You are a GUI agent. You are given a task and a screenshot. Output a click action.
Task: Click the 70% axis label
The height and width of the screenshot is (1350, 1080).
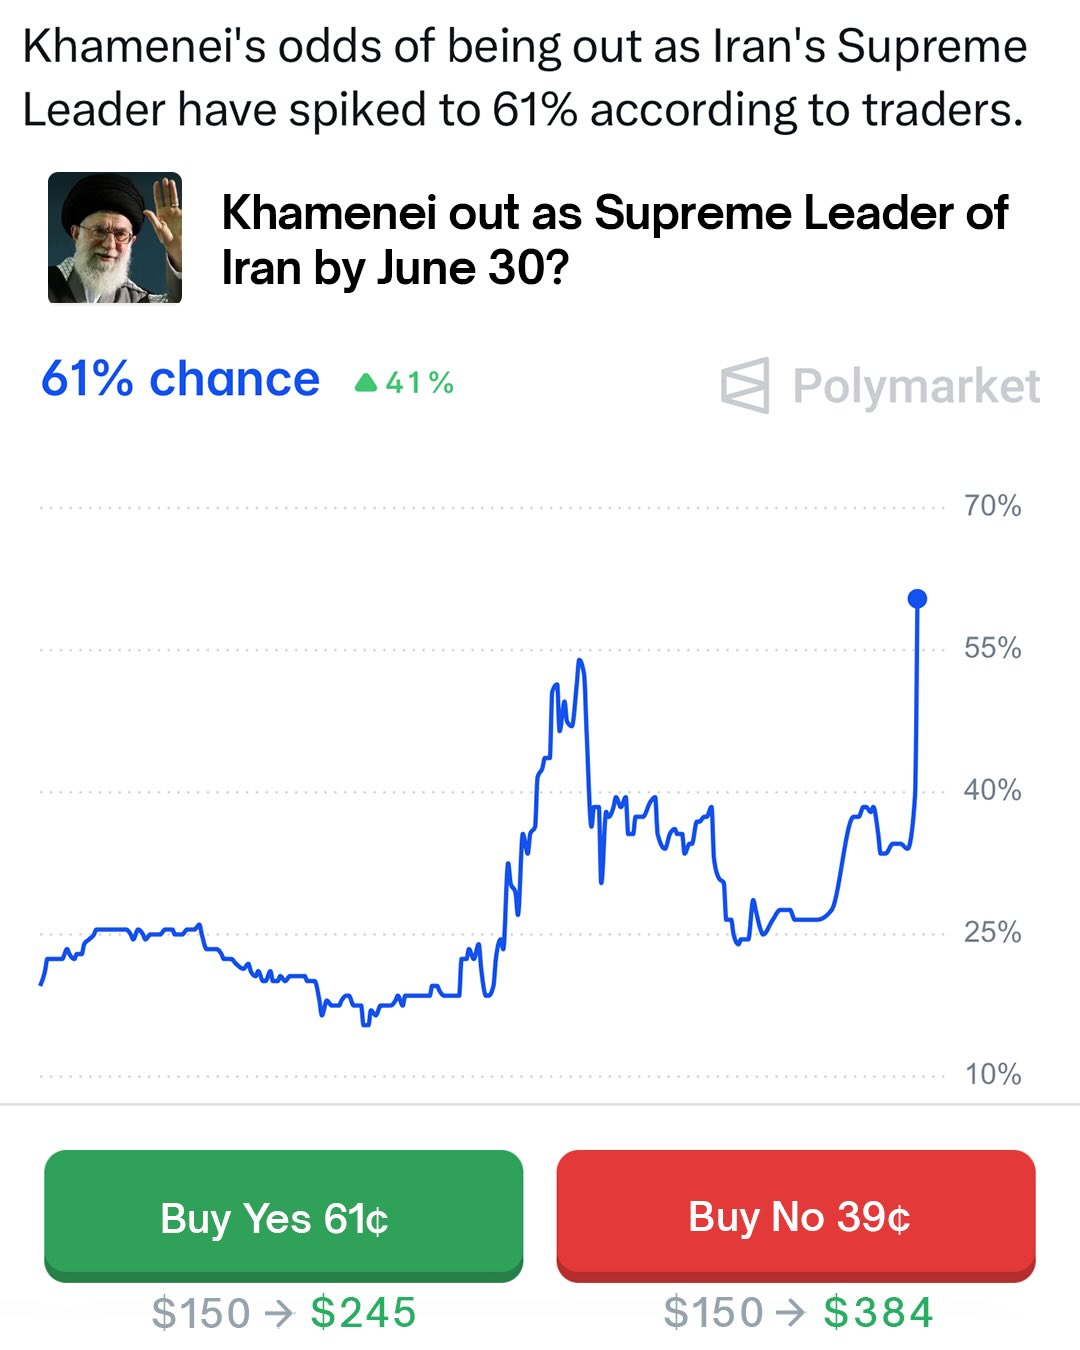992,506
